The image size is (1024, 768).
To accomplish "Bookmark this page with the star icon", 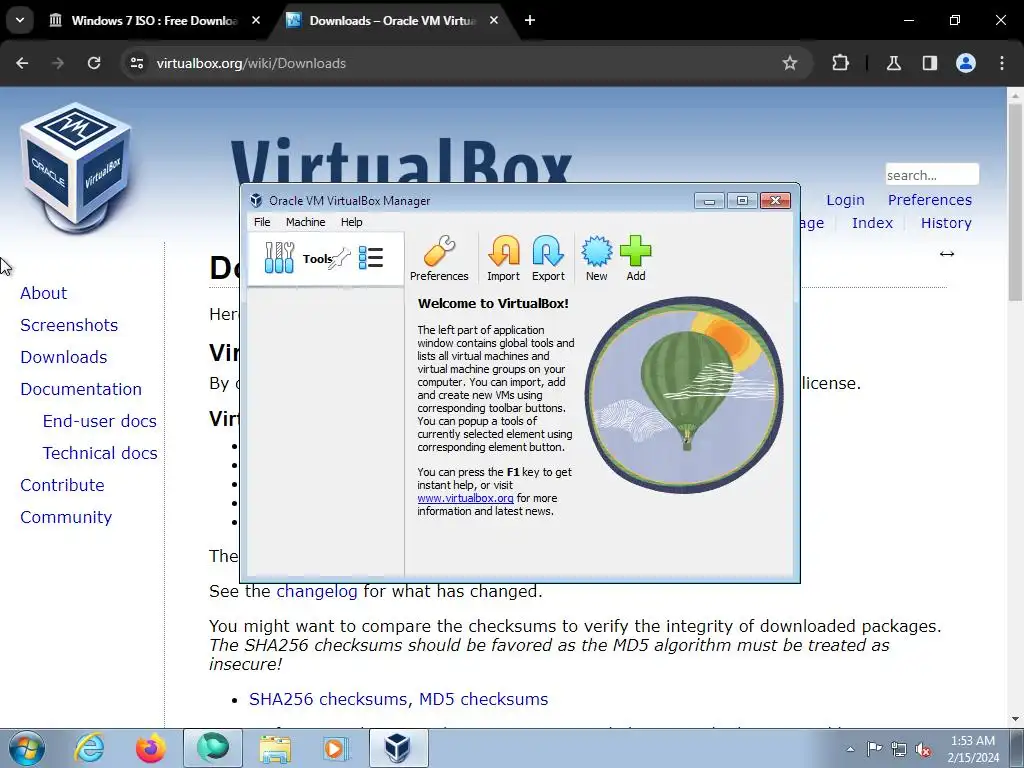I will [790, 63].
